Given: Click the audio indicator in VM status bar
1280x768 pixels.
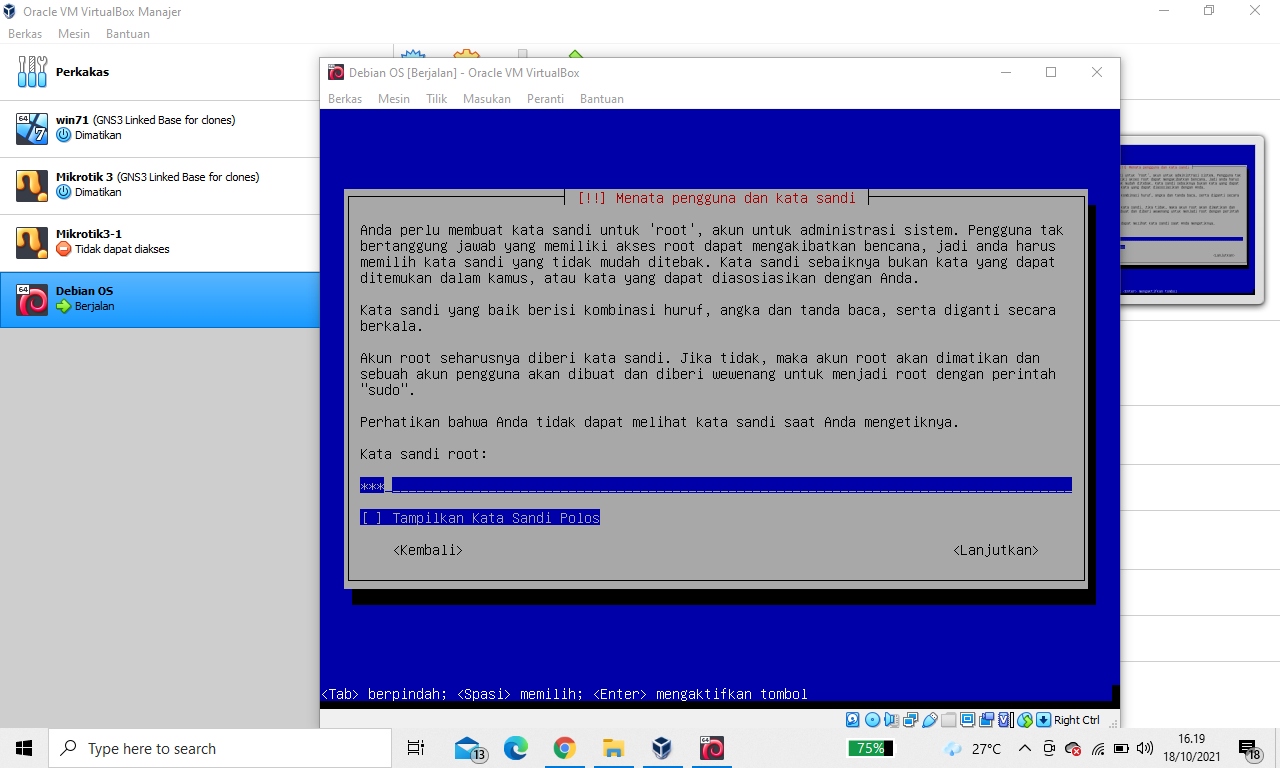Looking at the screenshot, I should pyautogui.click(x=891, y=720).
